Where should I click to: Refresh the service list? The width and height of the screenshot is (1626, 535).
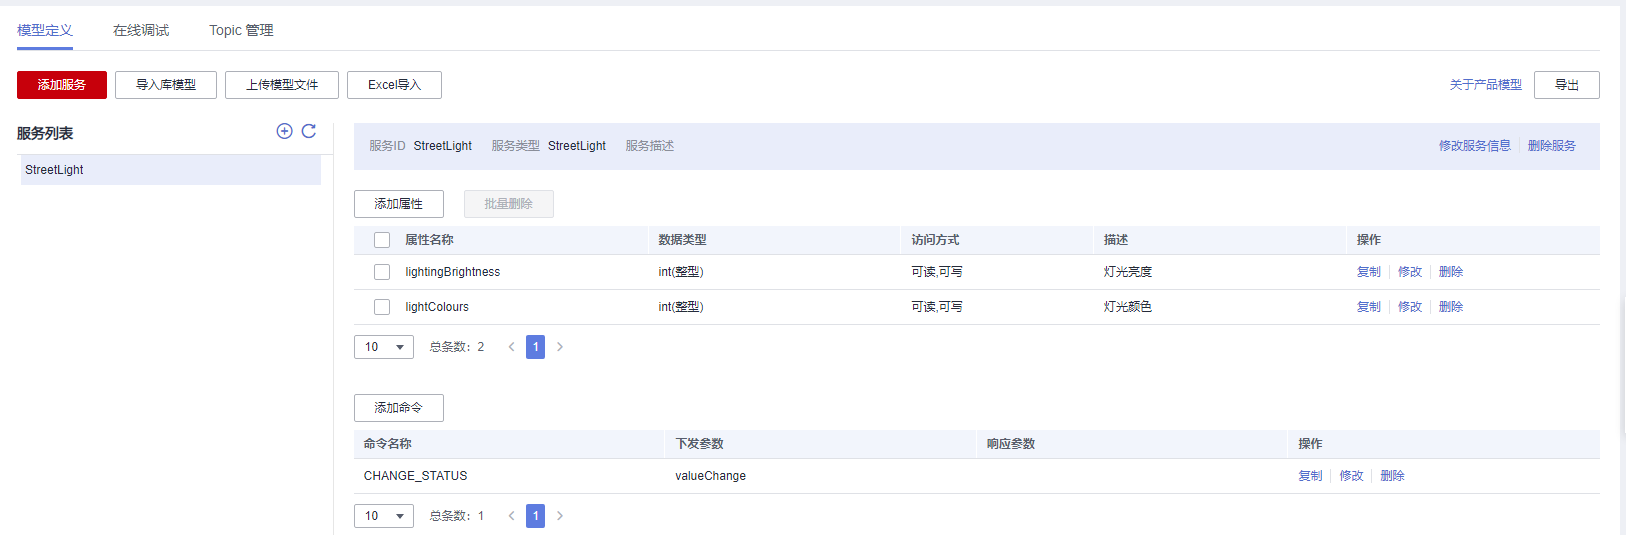(309, 131)
